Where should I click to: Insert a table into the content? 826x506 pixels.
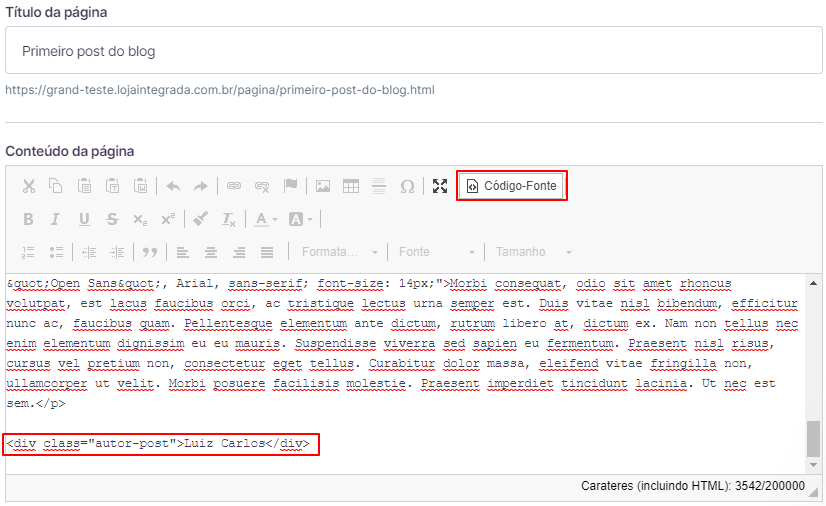pos(351,186)
